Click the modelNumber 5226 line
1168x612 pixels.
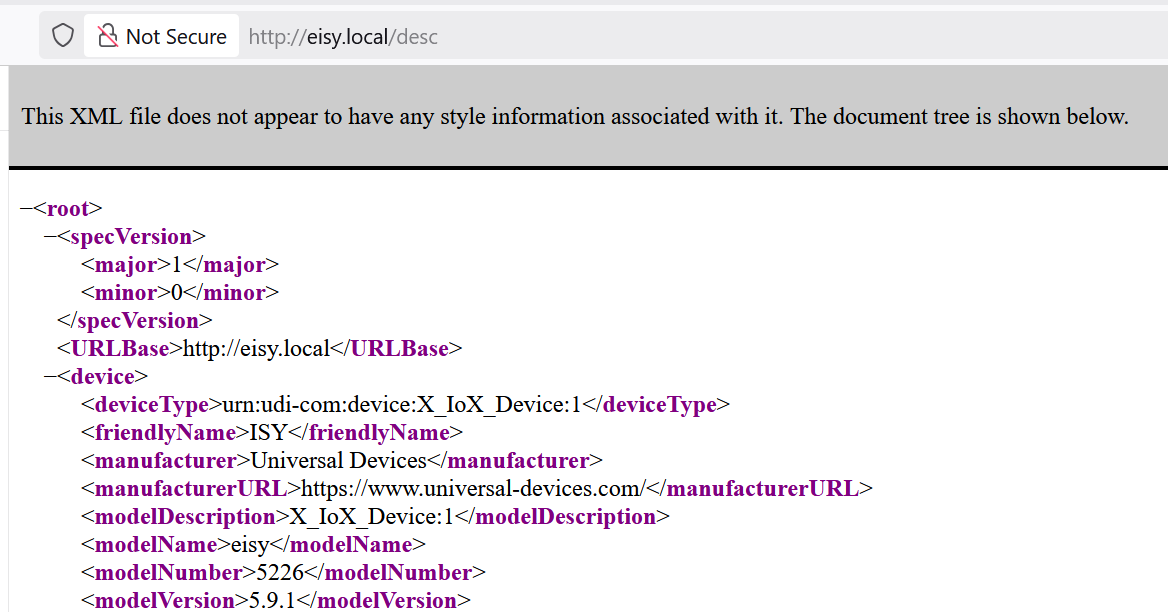283,573
